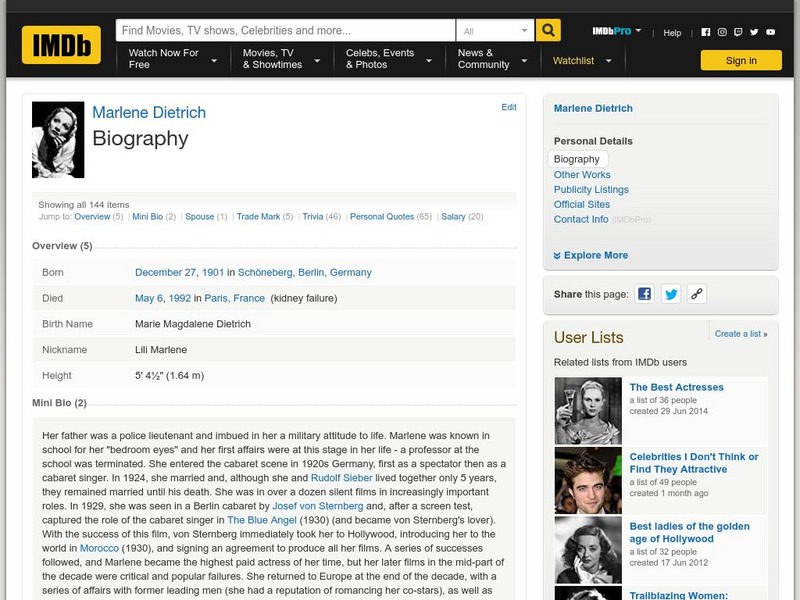Open the 'Other Works' link in Personal Details
Image resolution: width=800 pixels, height=600 pixels.
[581, 173]
